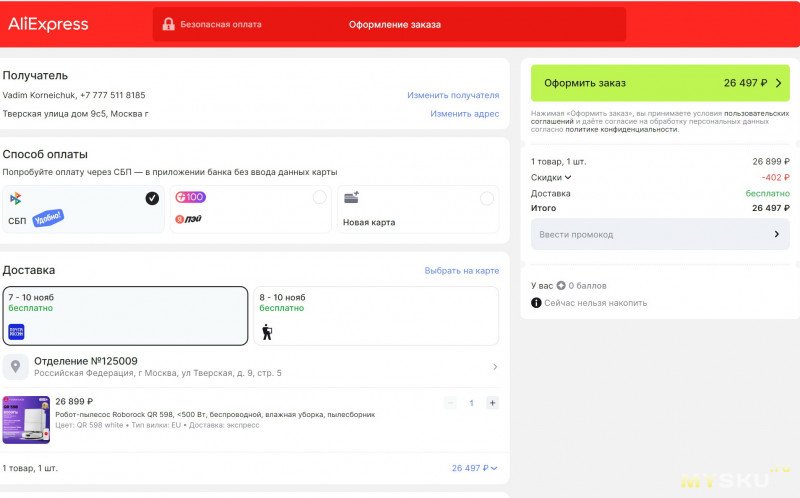This screenshot has width=800, height=498.
Task: Click the new card icon
Action: [x=352, y=199]
